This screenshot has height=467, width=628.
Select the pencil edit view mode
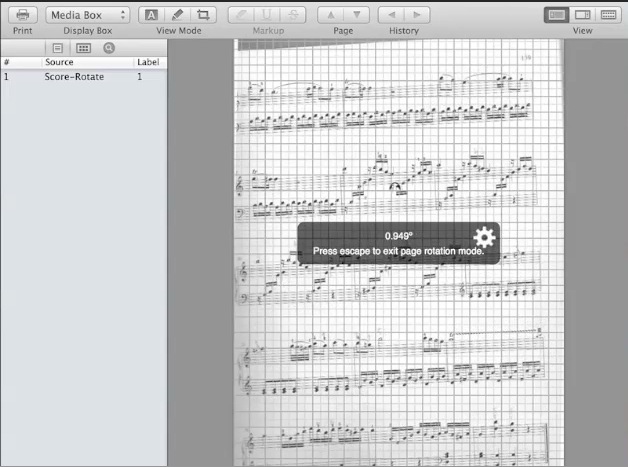tap(177, 15)
